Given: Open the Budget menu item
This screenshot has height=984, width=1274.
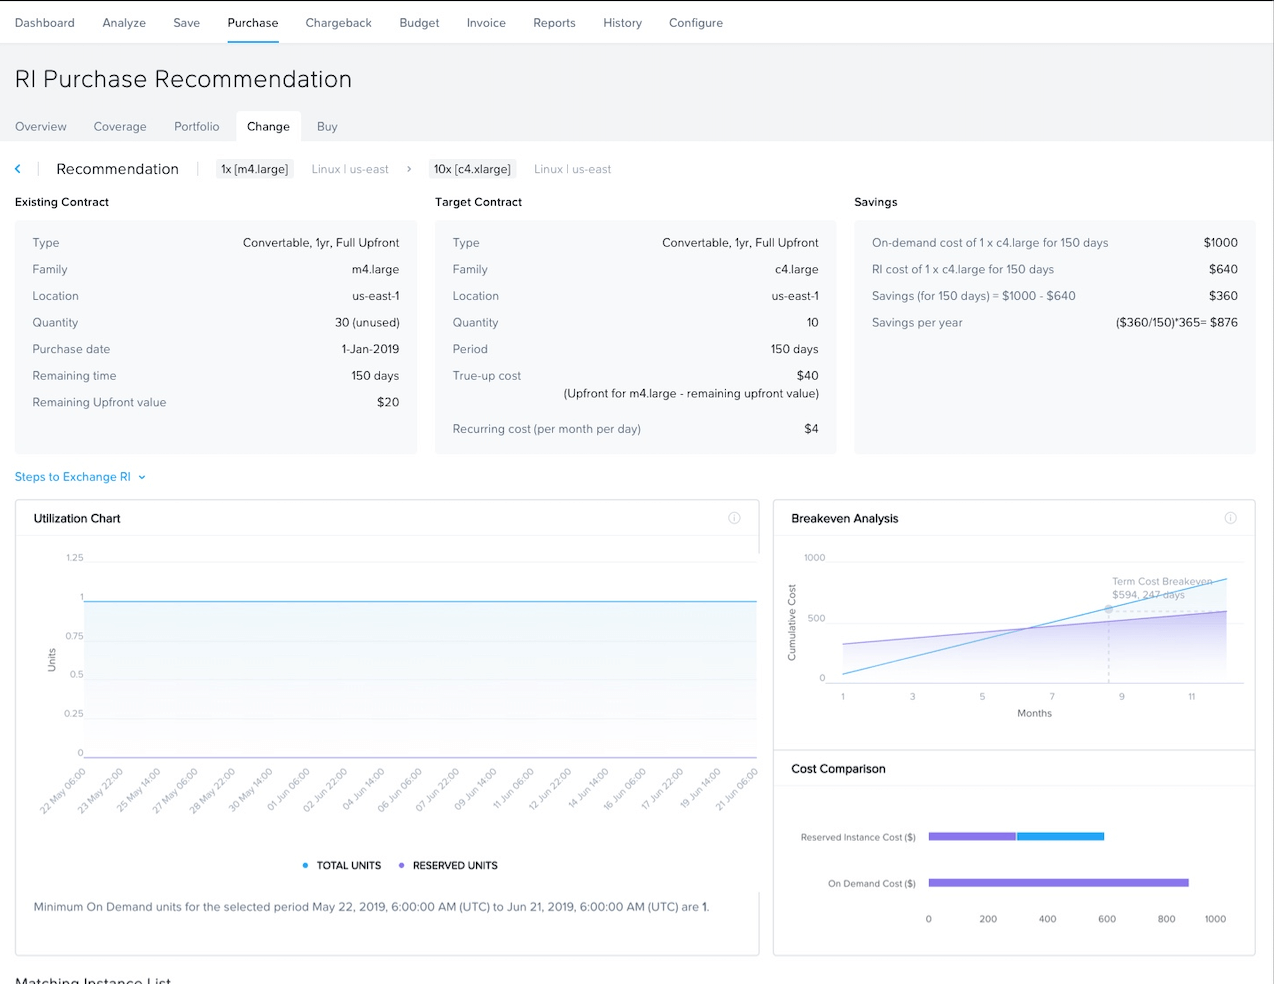Looking at the screenshot, I should pos(419,23).
